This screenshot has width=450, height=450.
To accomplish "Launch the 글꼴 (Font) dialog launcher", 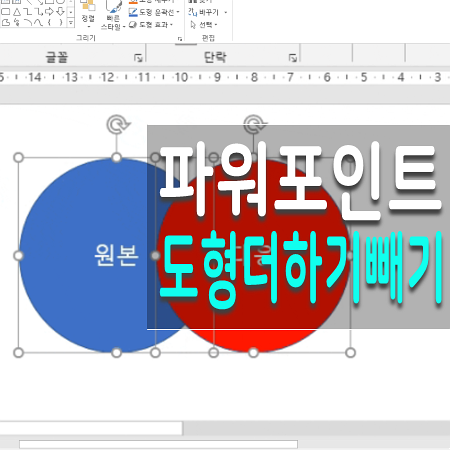I will click(x=138, y=58).
